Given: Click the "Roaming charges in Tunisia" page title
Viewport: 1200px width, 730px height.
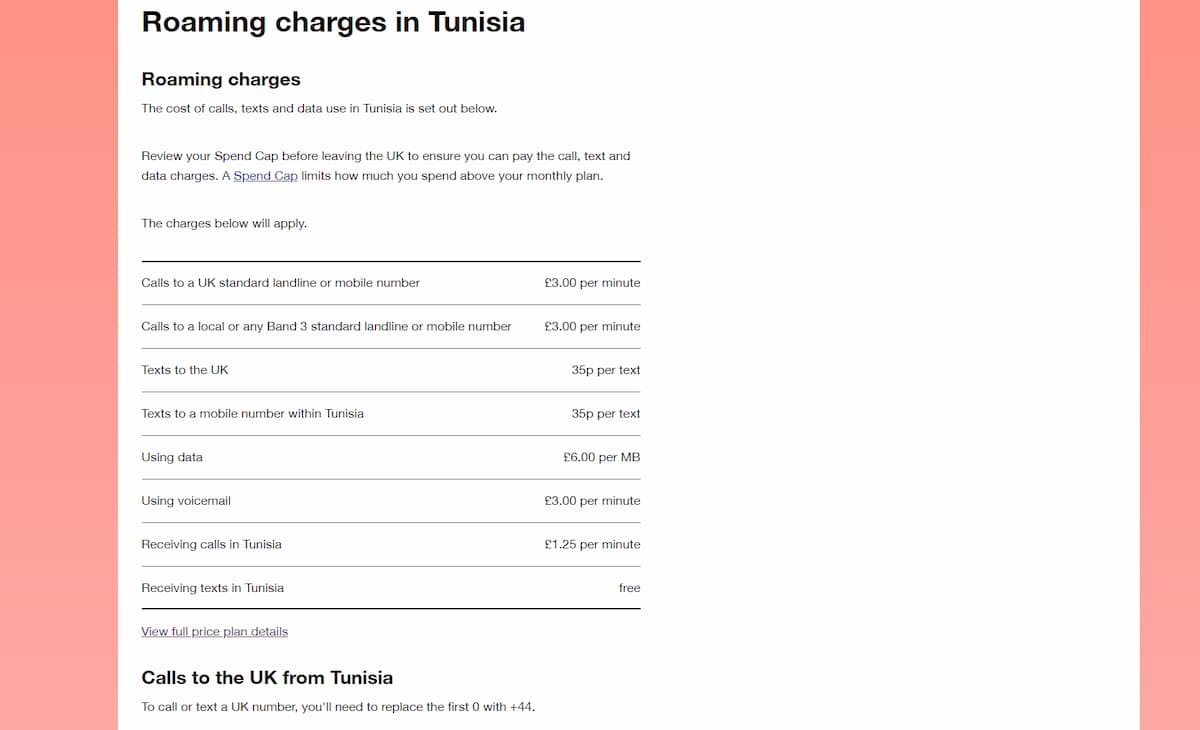Looking at the screenshot, I should (333, 22).
